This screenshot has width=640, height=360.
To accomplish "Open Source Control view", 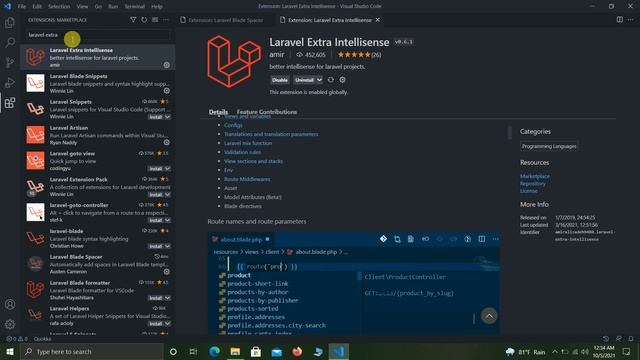I will 10,62.
